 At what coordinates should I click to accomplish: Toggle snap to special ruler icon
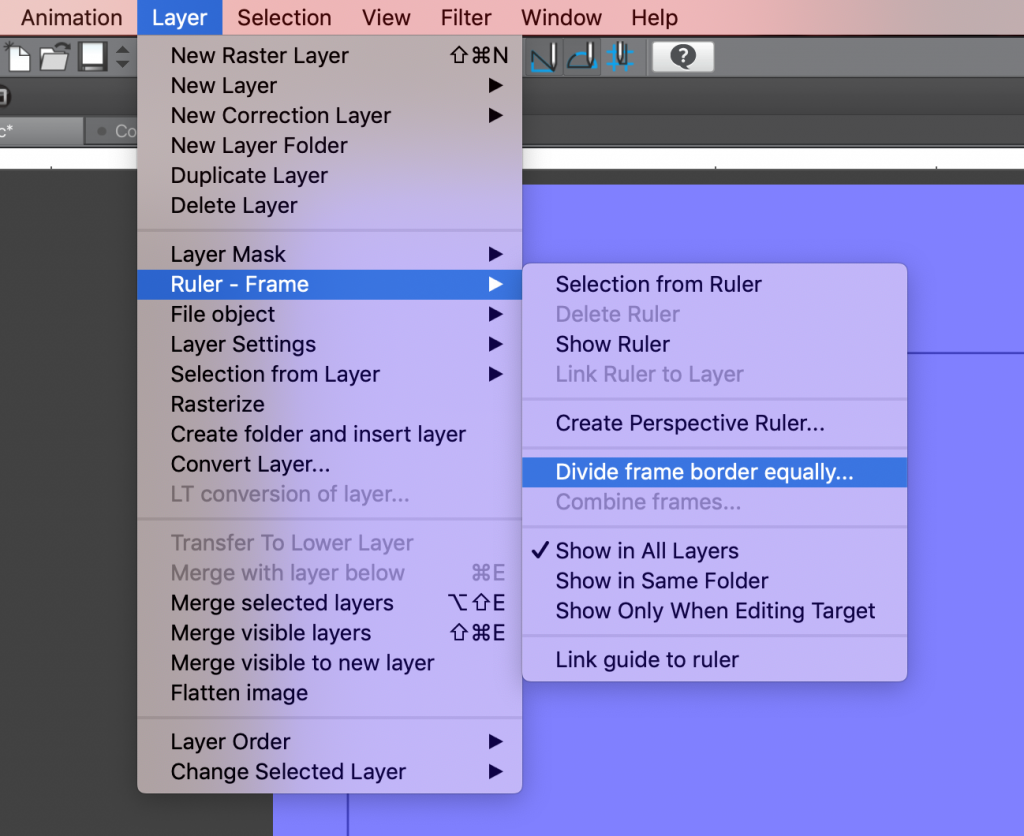click(x=583, y=57)
